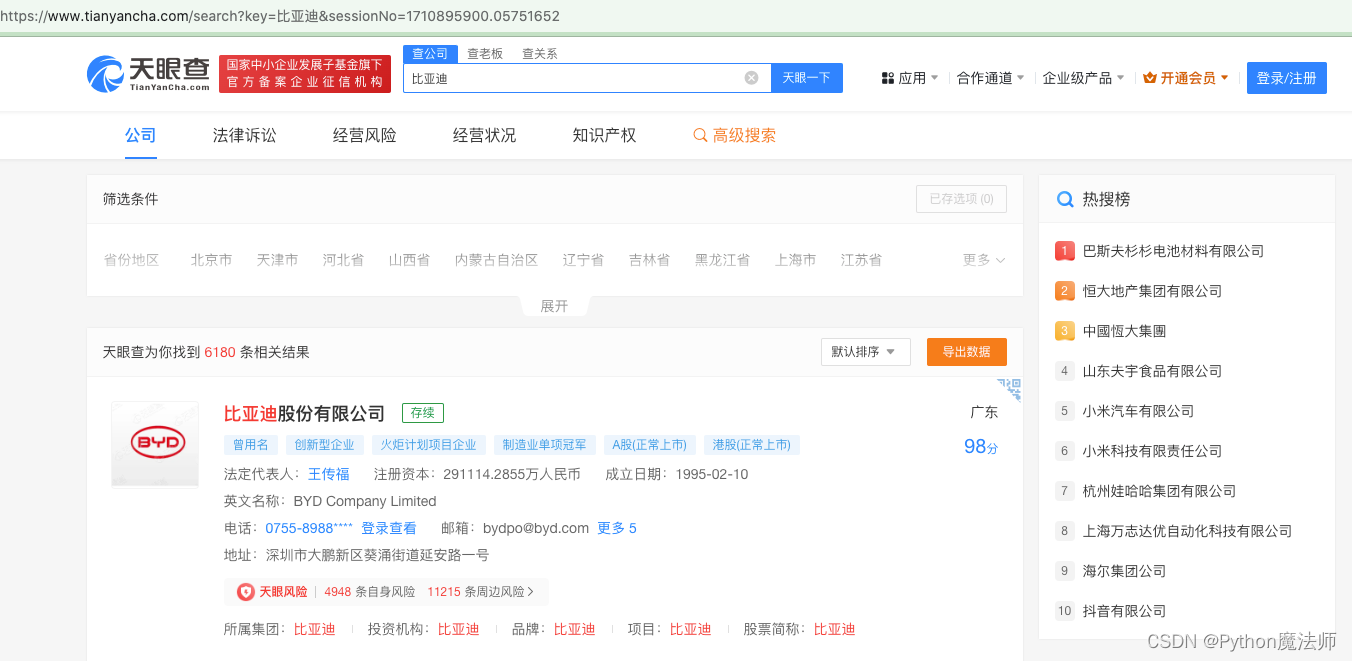The width and height of the screenshot is (1352, 661).
Task: Open the QR code icon on BYD card
Action: pyautogui.click(x=1009, y=389)
